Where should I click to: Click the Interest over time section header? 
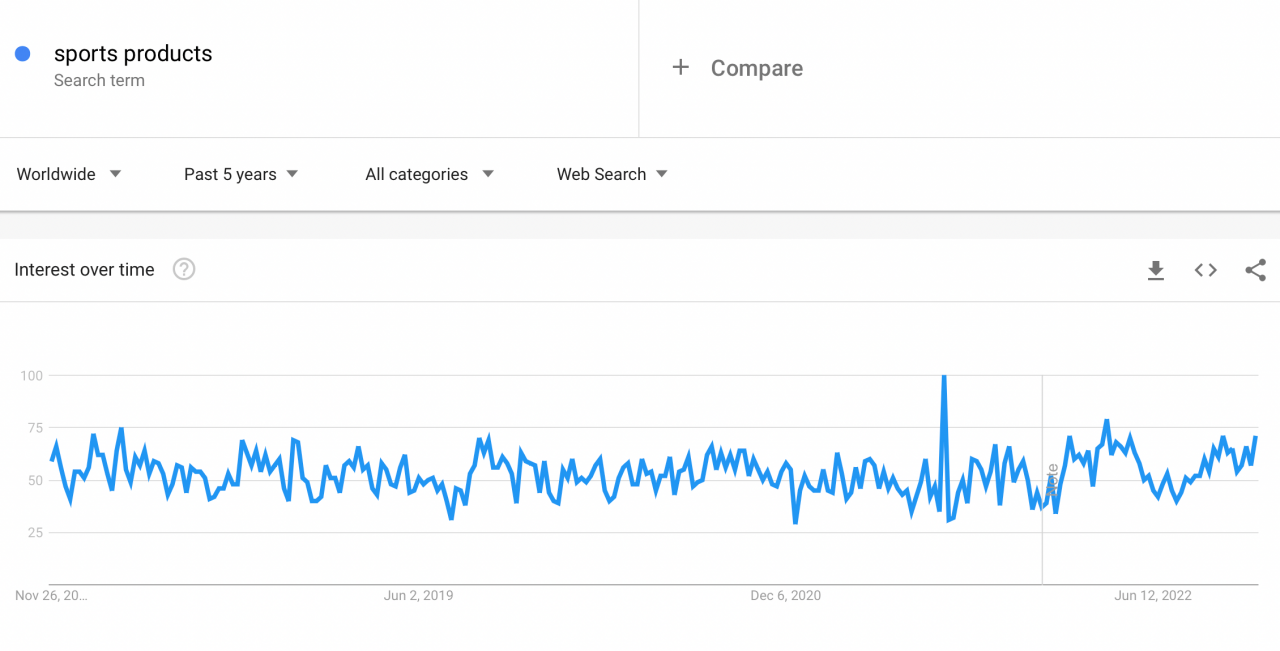pyautogui.click(x=84, y=269)
